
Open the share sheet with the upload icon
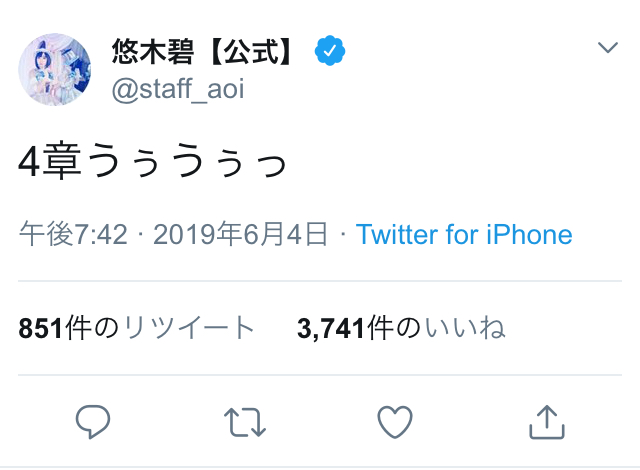click(546, 420)
